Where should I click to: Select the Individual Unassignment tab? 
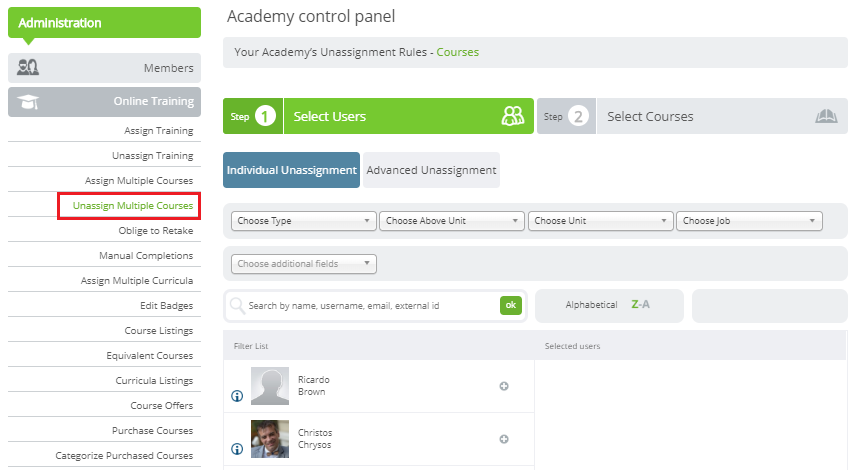(x=291, y=170)
